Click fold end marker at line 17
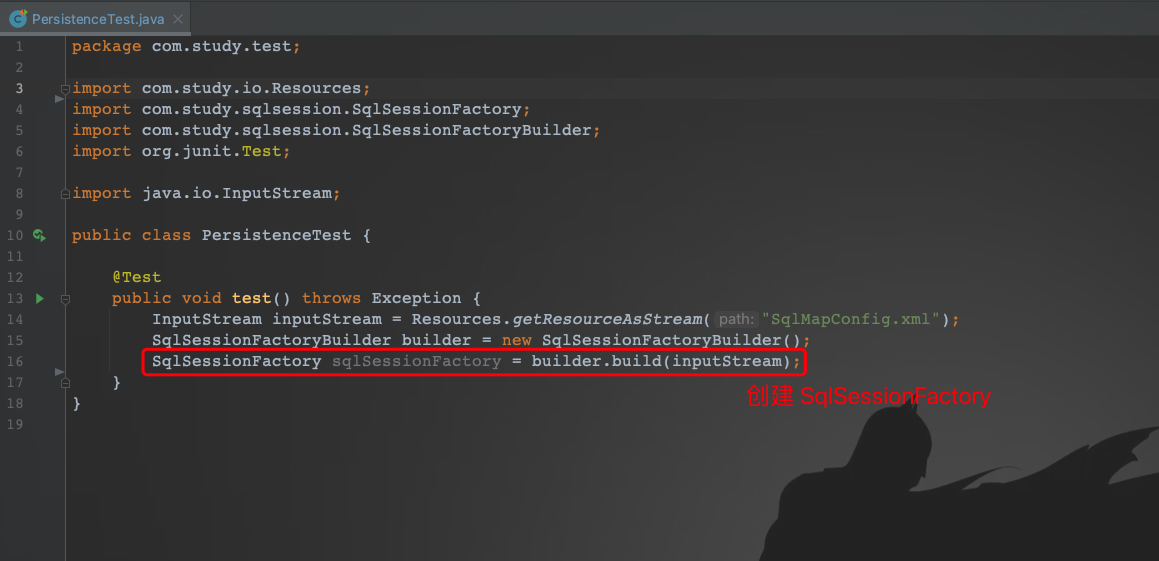 pos(65,383)
